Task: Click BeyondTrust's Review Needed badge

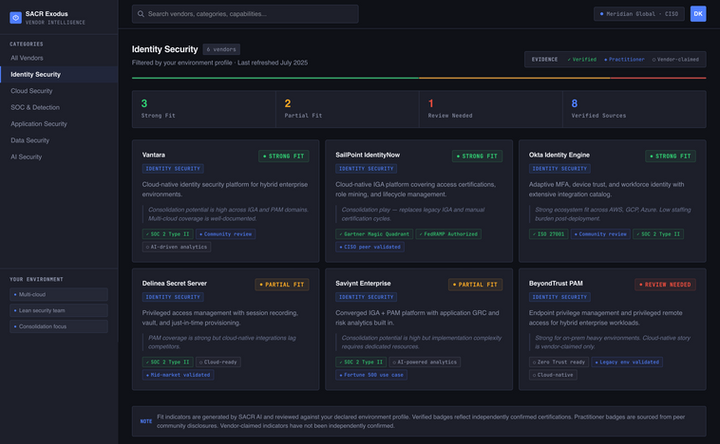Action: click(665, 285)
